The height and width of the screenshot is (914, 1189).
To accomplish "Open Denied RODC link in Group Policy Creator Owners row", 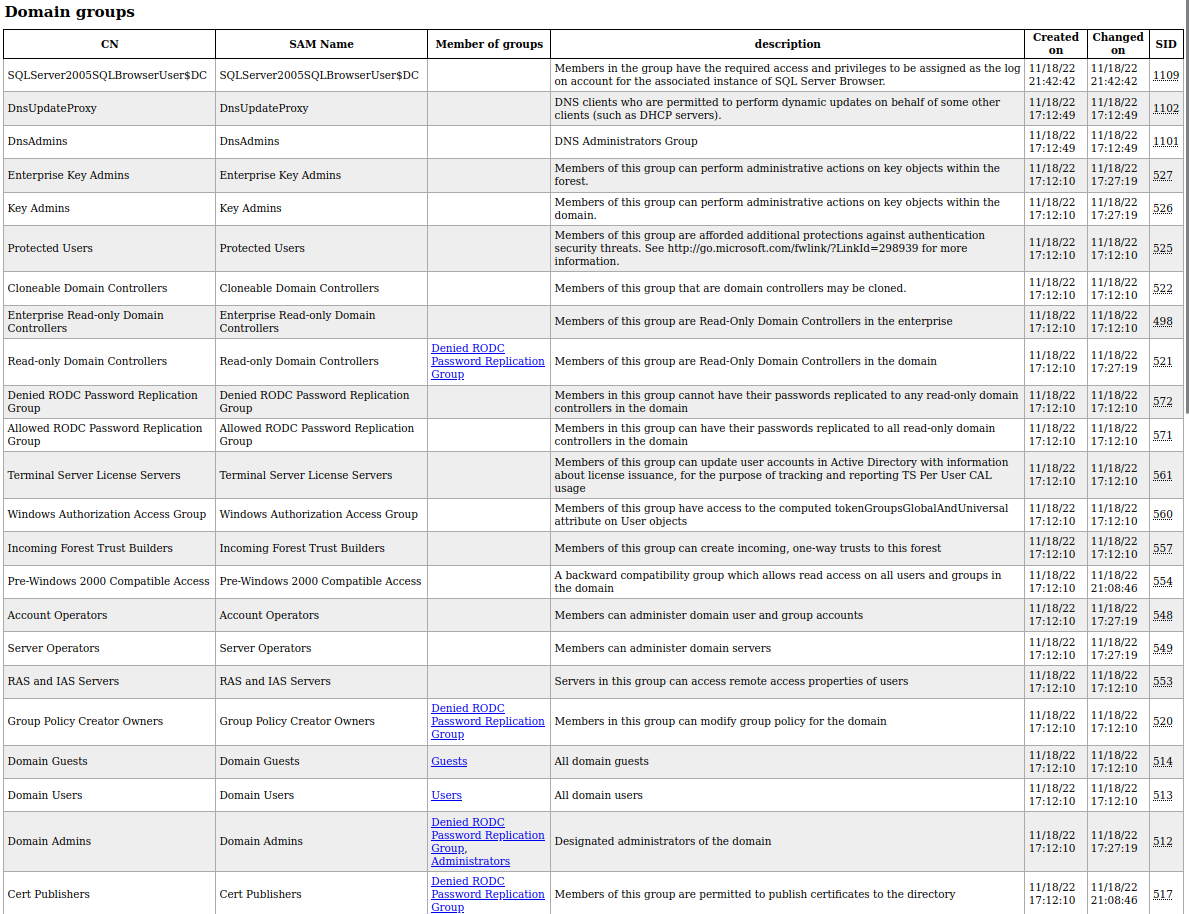I will coord(488,721).
